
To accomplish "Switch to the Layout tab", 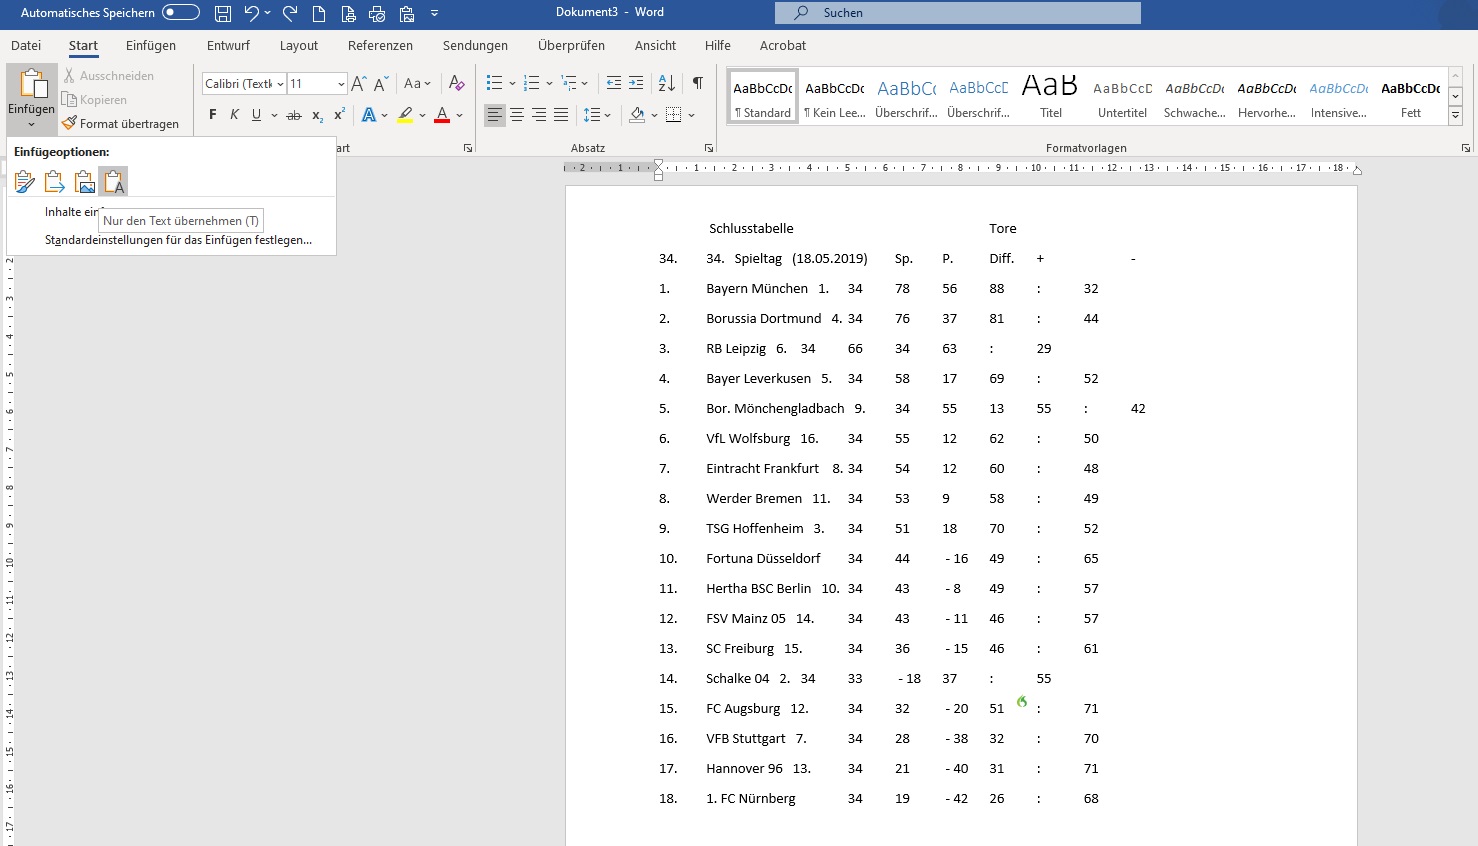I will pos(299,45).
